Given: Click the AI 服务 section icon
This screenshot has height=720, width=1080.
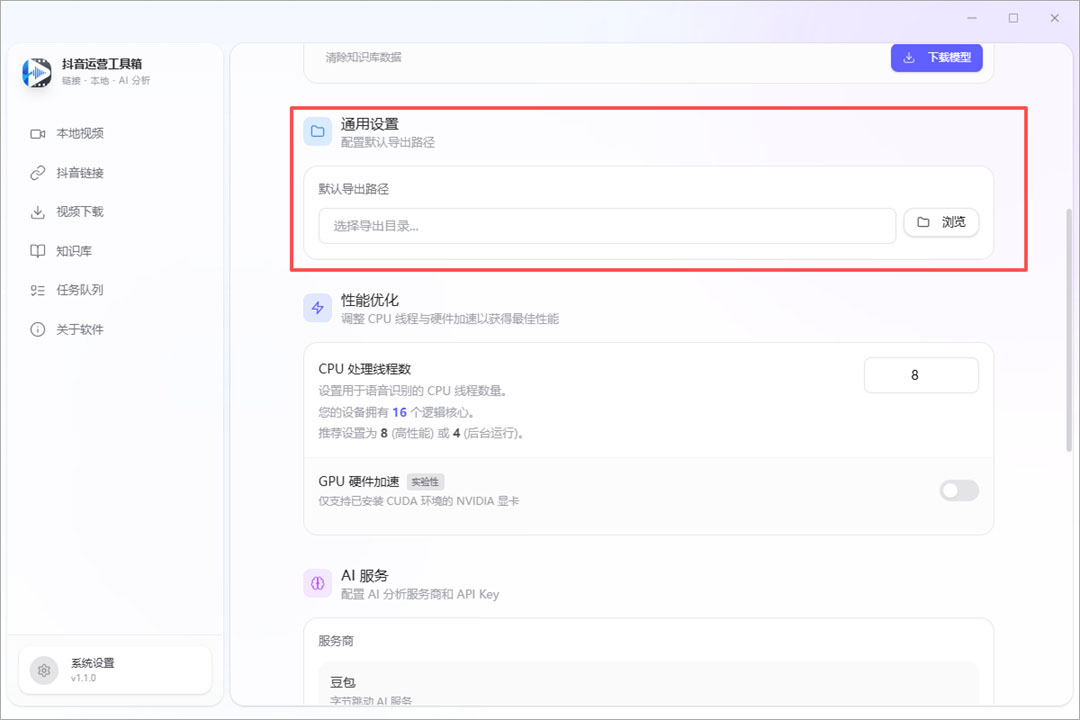Looking at the screenshot, I should pos(317,583).
